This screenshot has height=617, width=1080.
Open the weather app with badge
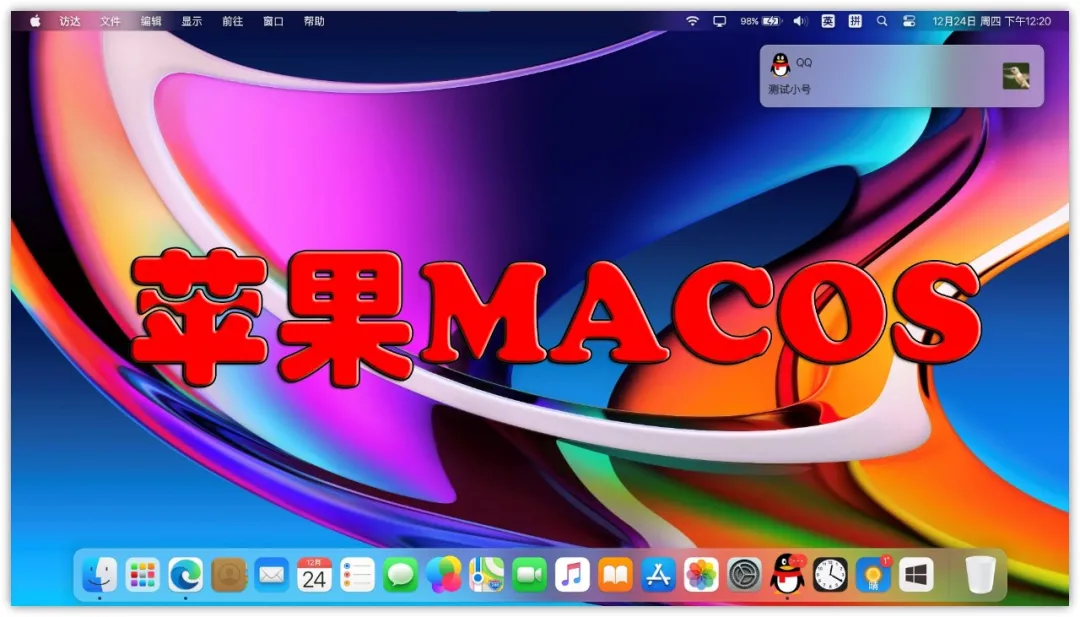pos(873,574)
